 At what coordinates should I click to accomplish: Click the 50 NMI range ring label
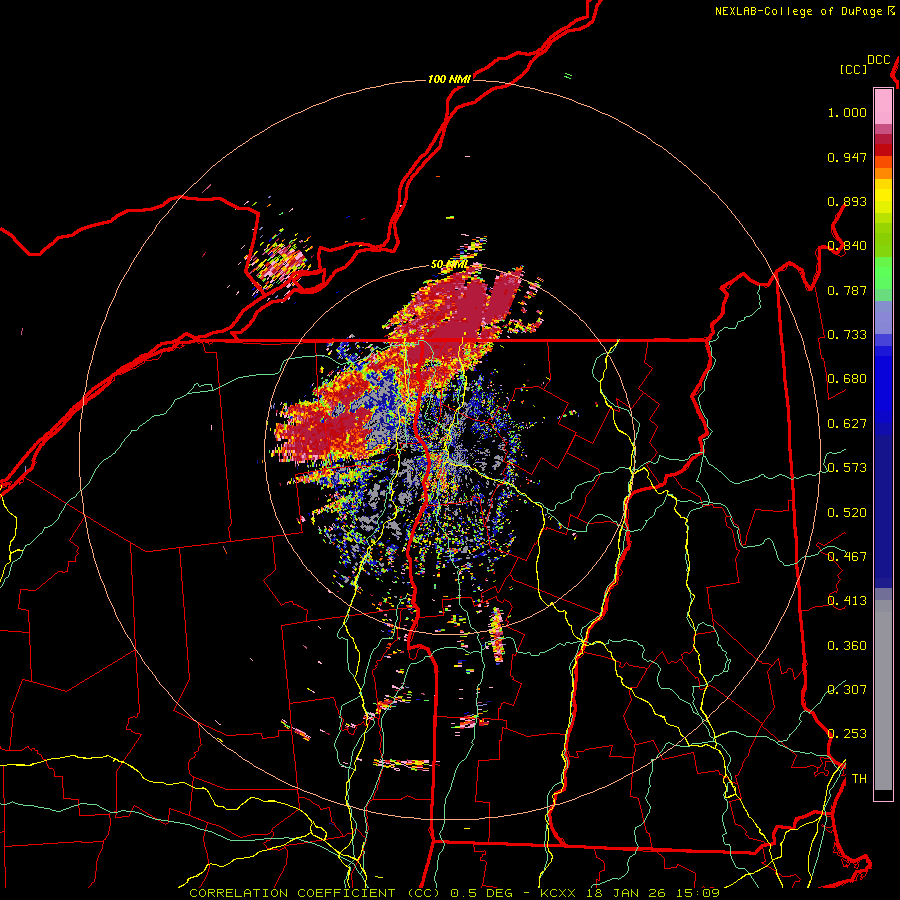(449, 265)
